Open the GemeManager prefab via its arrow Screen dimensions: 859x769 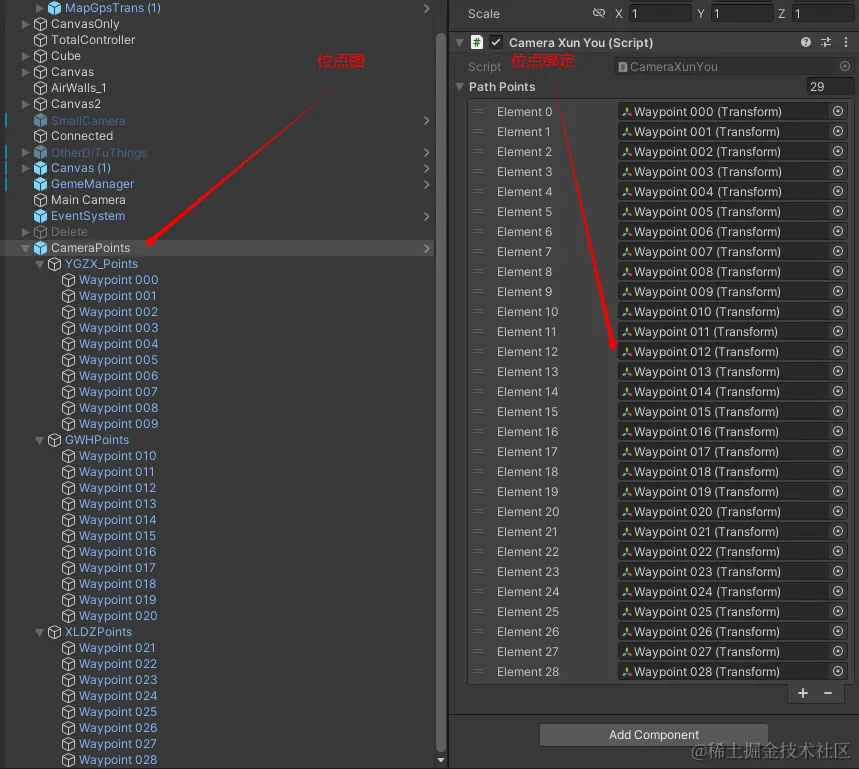(x=427, y=185)
